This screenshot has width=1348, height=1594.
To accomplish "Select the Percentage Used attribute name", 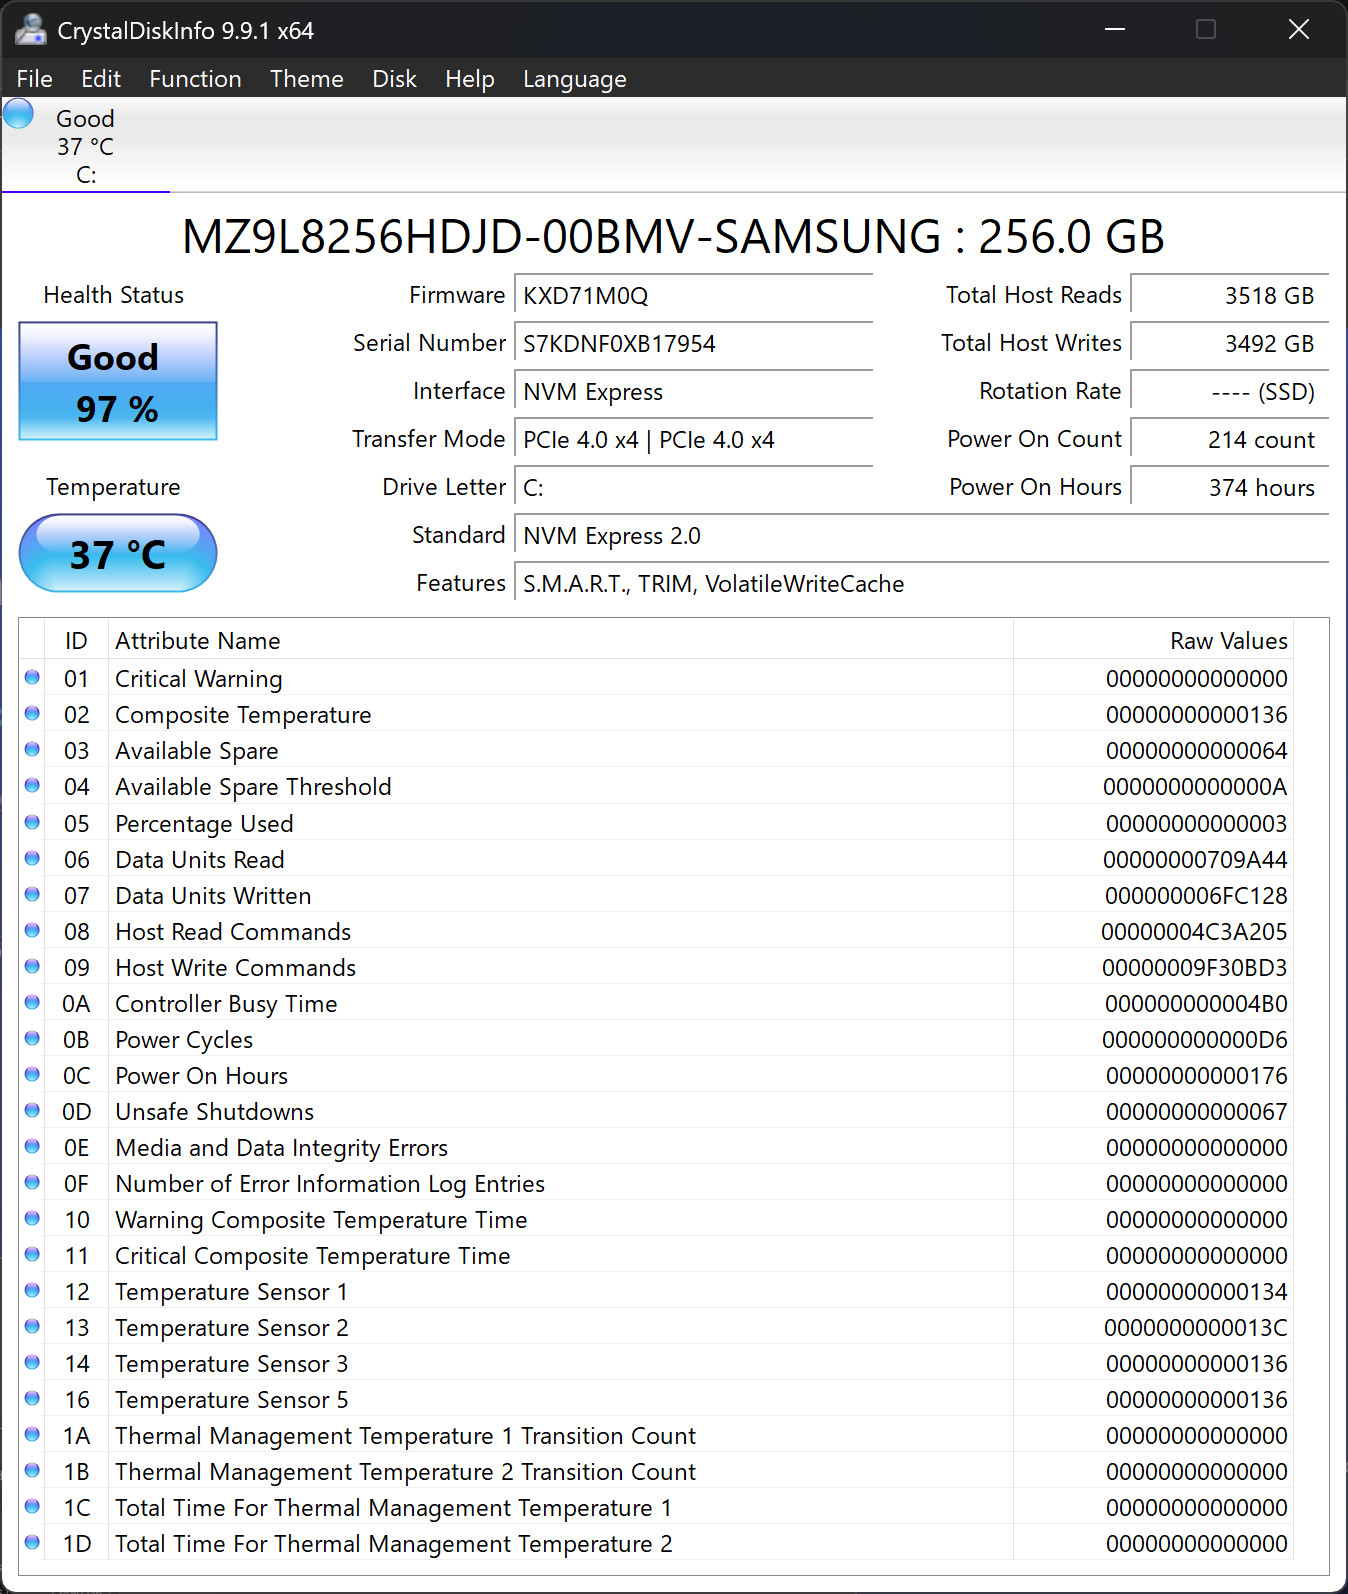I will coord(204,824).
